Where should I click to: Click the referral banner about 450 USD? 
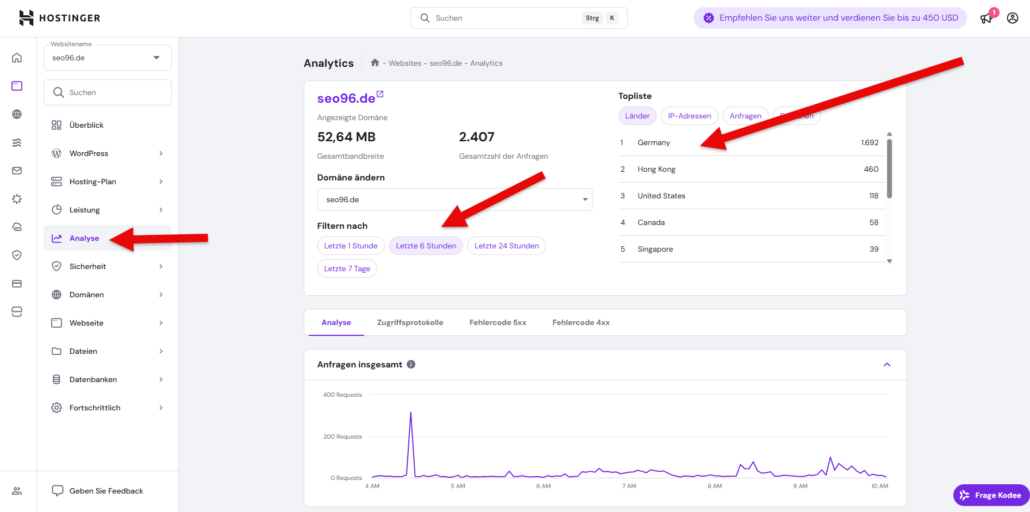pos(830,18)
